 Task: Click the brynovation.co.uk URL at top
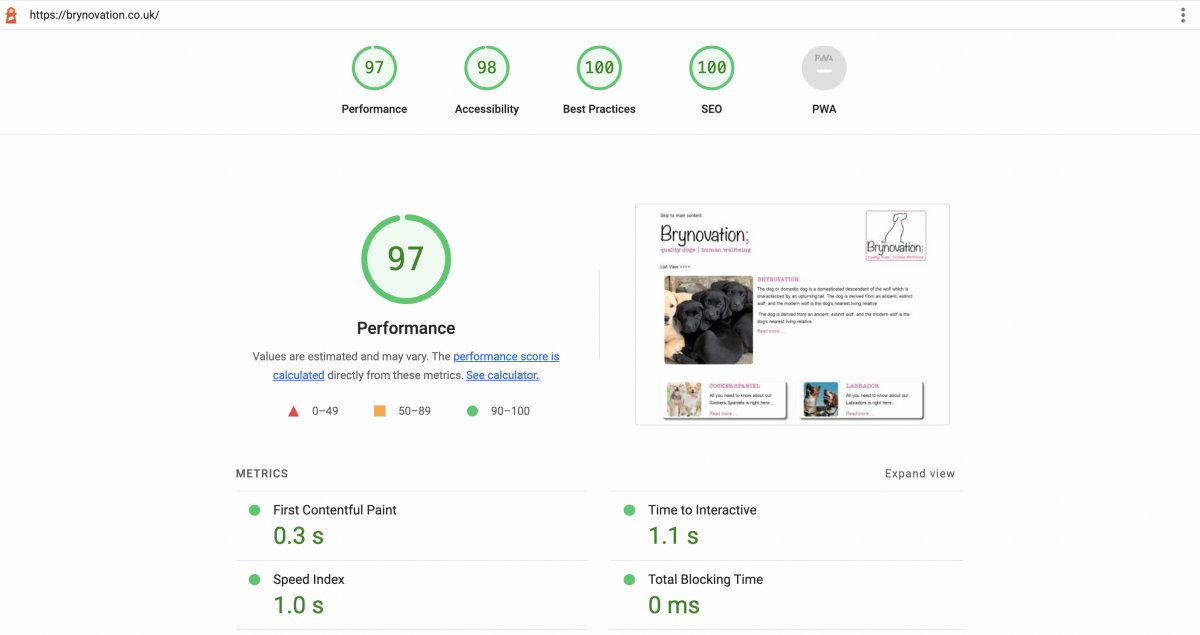click(94, 16)
